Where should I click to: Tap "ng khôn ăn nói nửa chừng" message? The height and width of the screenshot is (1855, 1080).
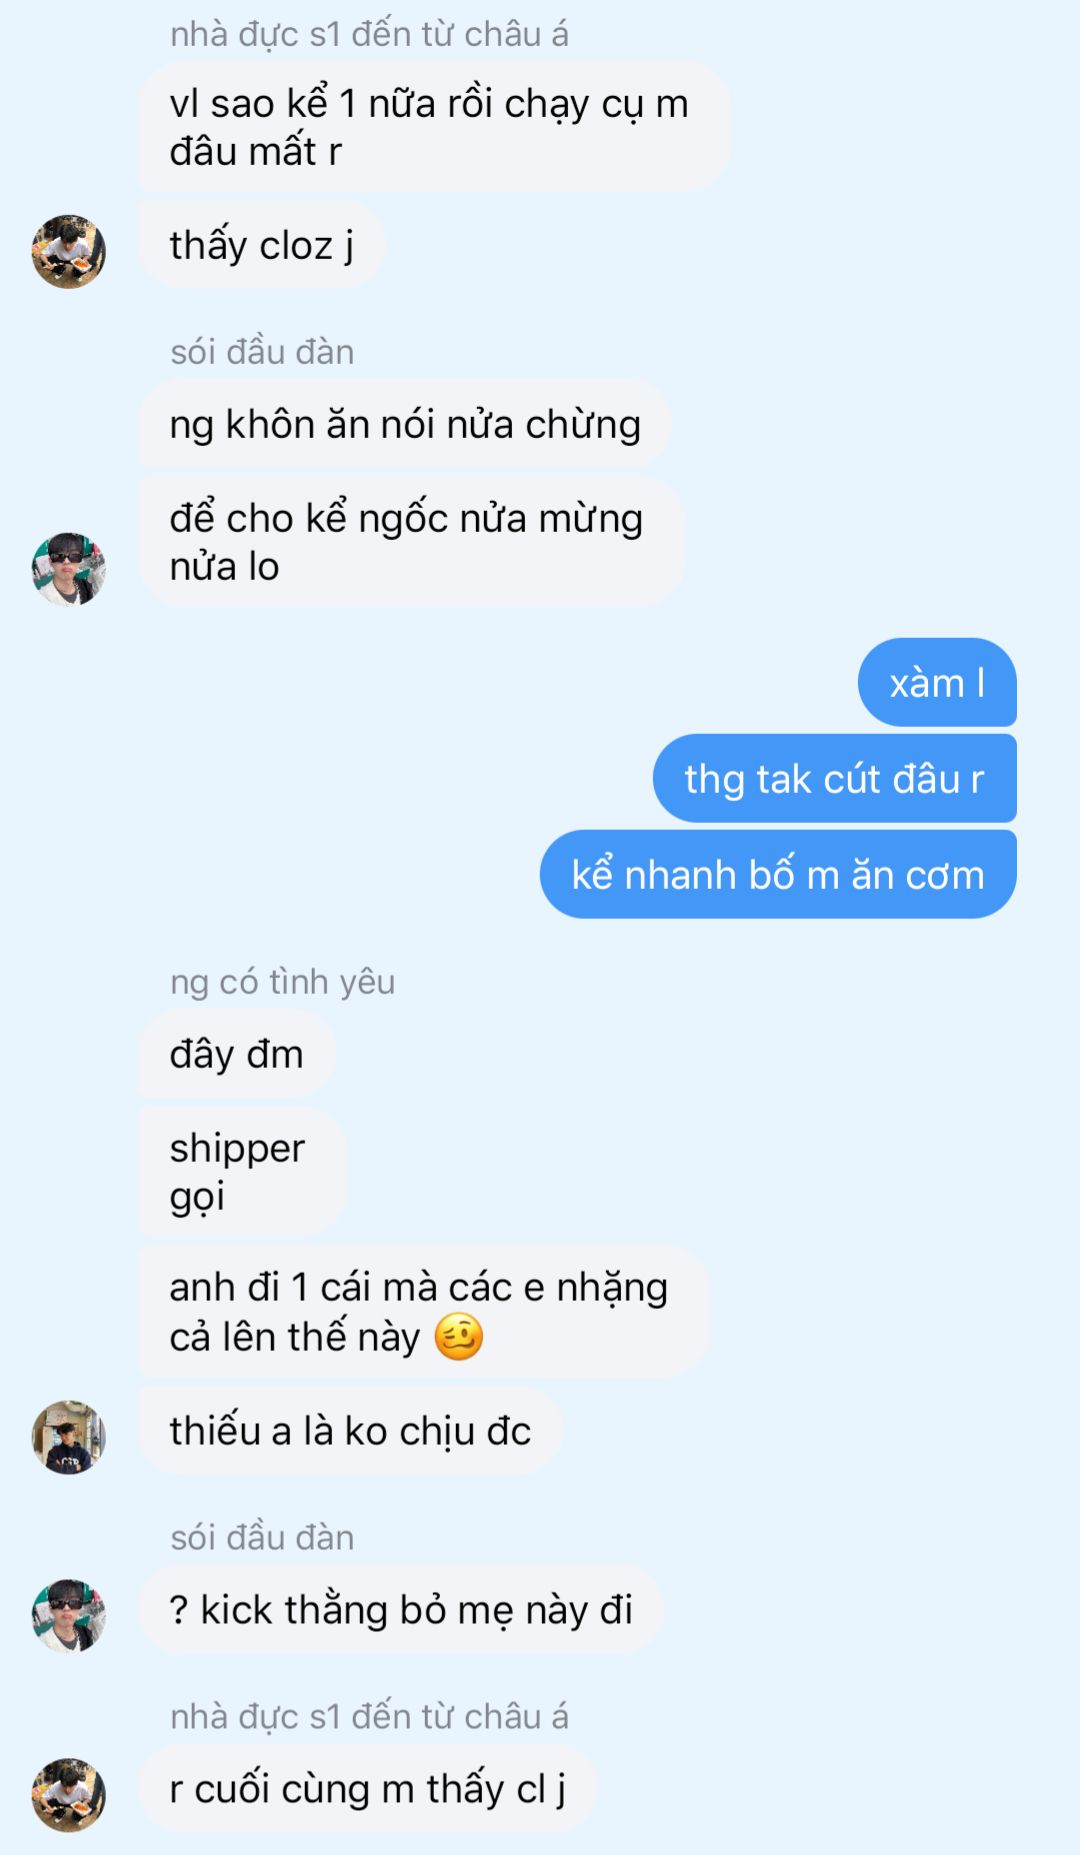pos(404,424)
